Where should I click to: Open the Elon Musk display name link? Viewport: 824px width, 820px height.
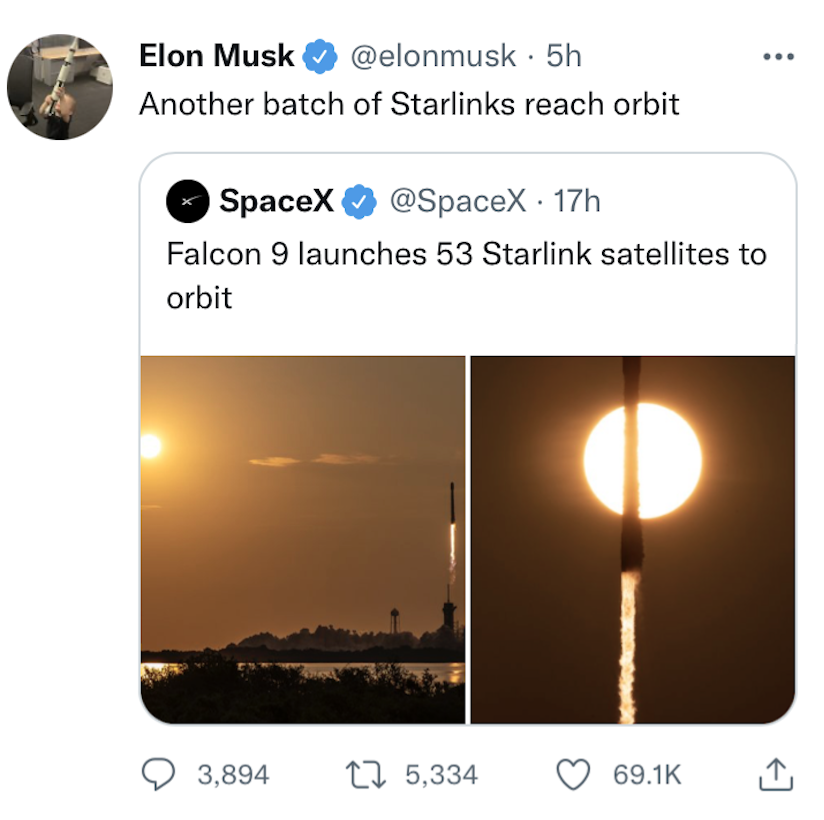[x=217, y=56]
